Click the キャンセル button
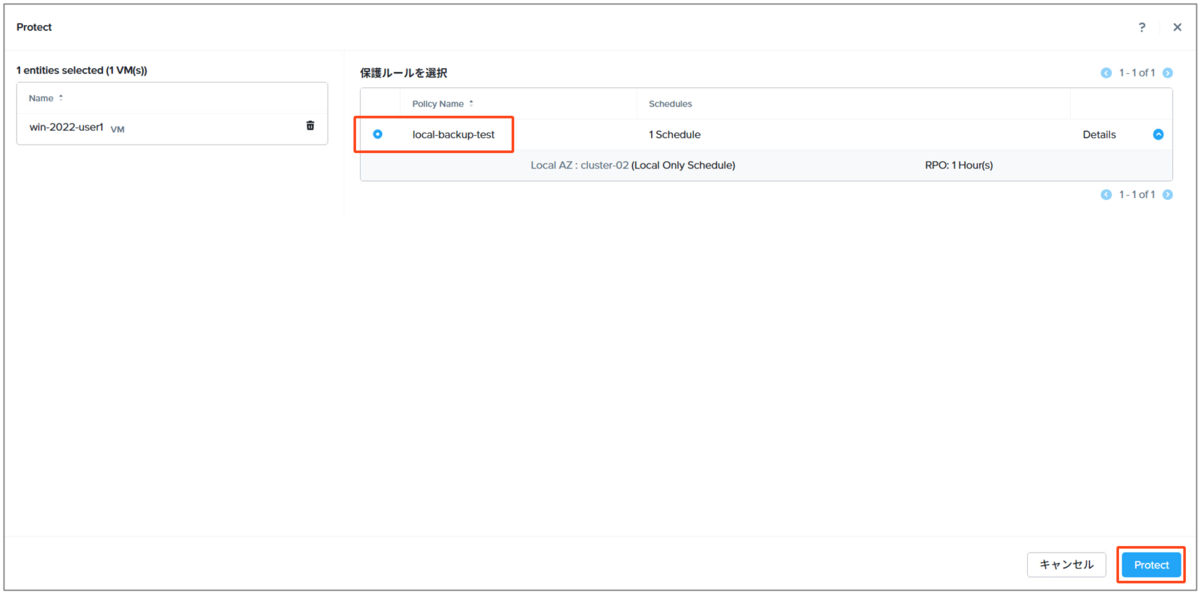The width and height of the screenshot is (1200, 593). coord(1067,565)
